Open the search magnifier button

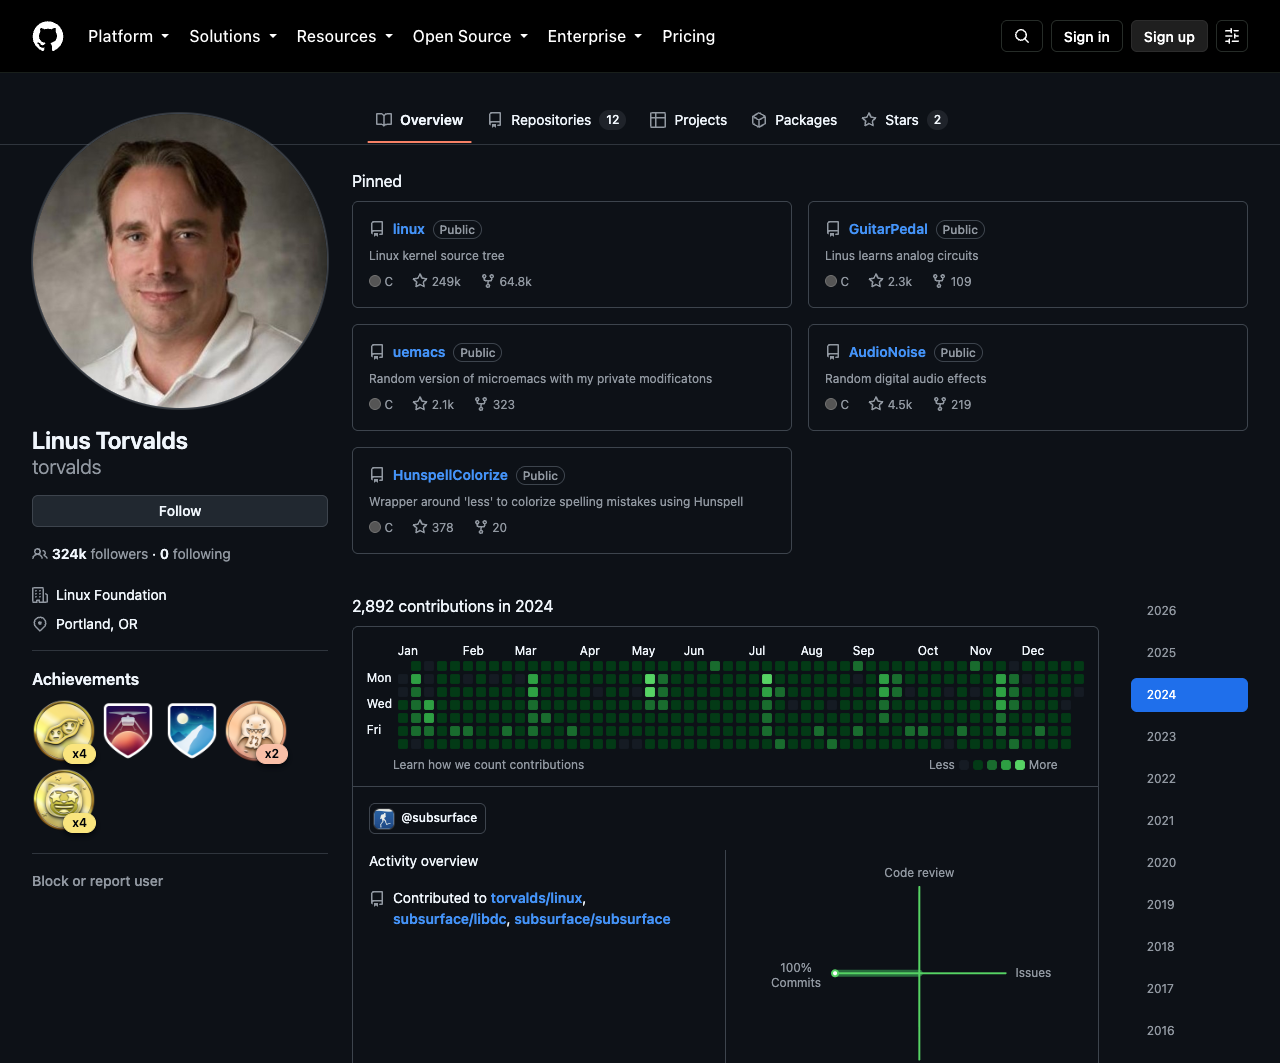tap(1022, 36)
